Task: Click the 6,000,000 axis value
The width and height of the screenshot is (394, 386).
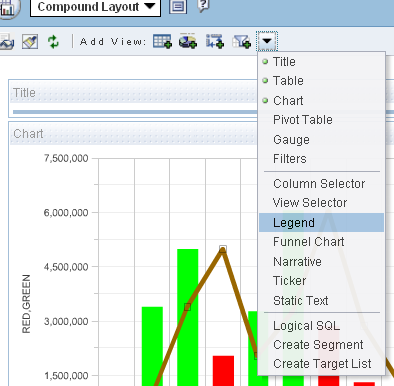Action: point(66,212)
